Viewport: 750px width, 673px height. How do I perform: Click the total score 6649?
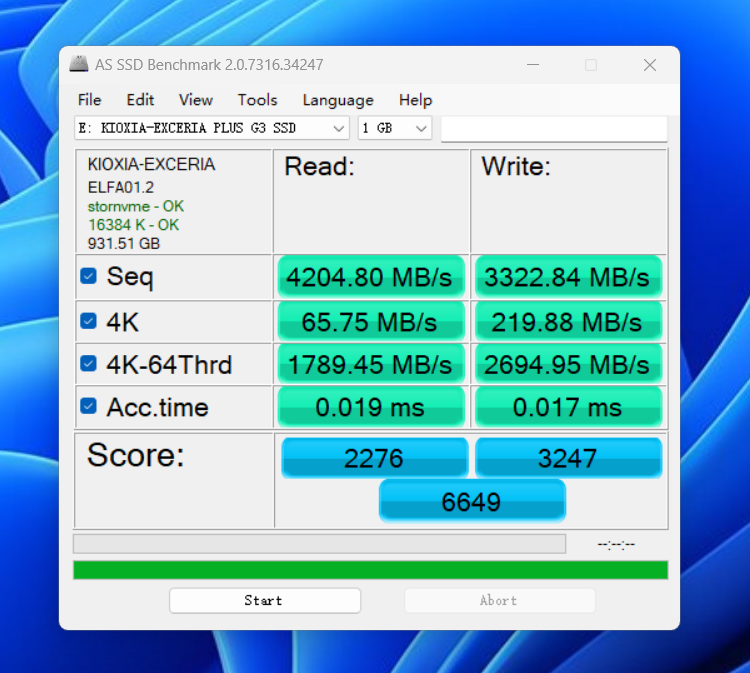click(472, 501)
